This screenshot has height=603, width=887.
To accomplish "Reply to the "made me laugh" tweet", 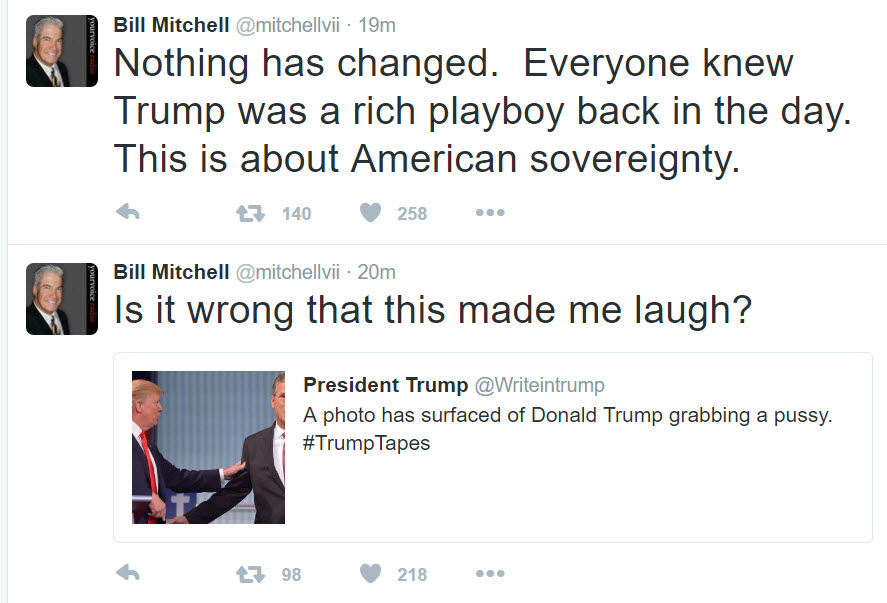I will (x=127, y=574).
